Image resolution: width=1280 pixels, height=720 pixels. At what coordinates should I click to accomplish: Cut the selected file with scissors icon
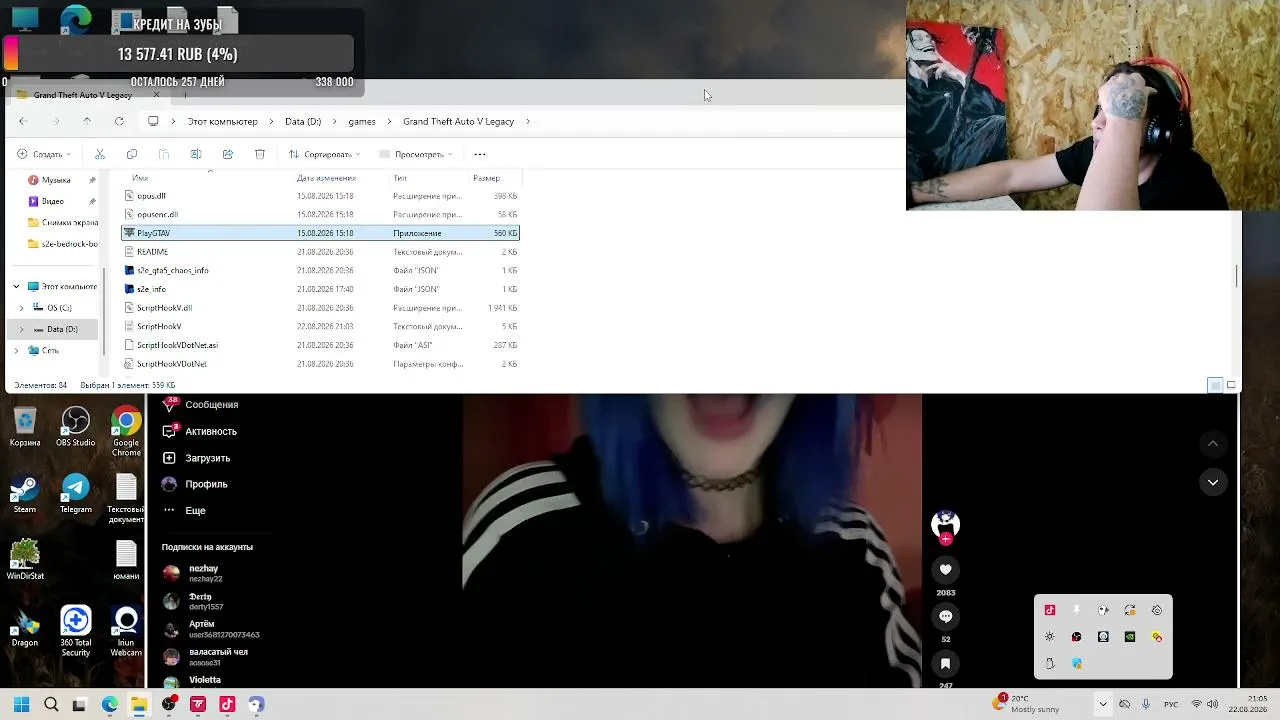tap(100, 154)
